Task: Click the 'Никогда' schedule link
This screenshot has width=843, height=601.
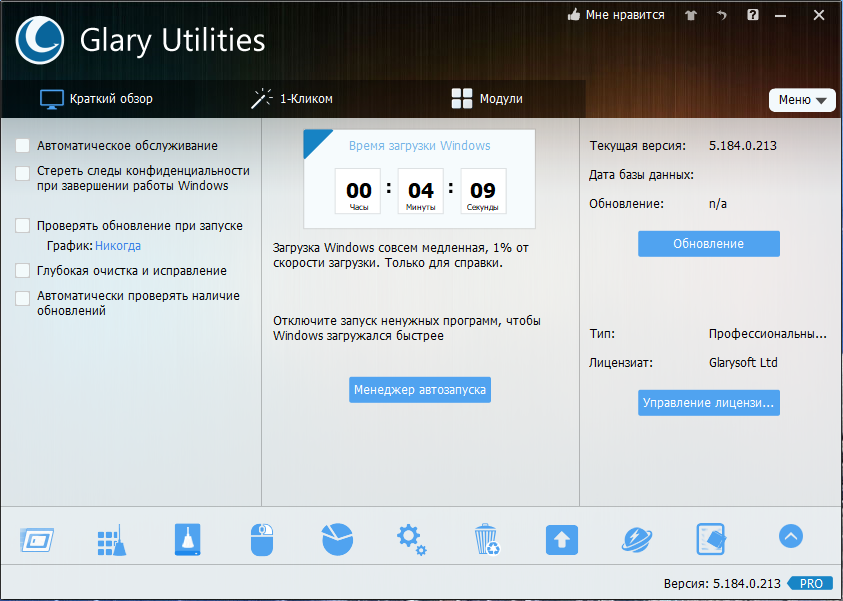Action: coord(118,246)
